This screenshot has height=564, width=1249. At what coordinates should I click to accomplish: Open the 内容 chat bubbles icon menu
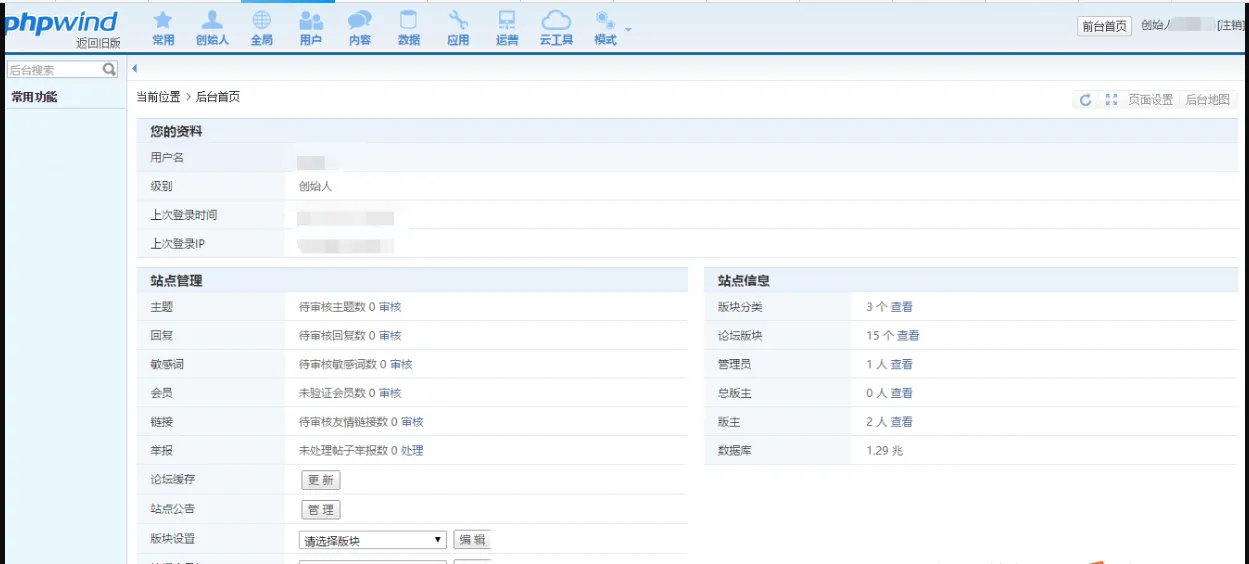(x=360, y=28)
